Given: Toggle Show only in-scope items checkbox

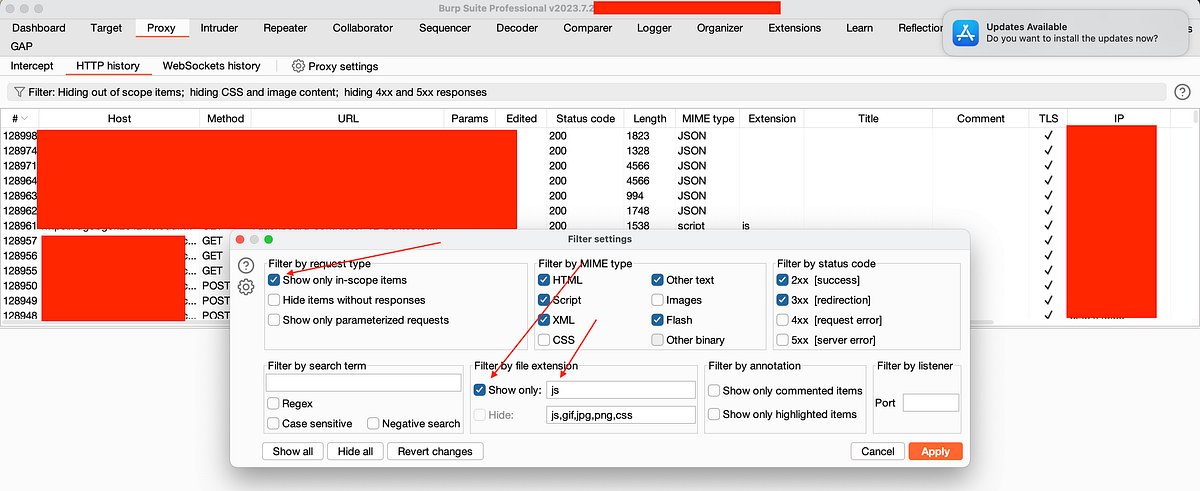Looking at the screenshot, I should (274, 281).
